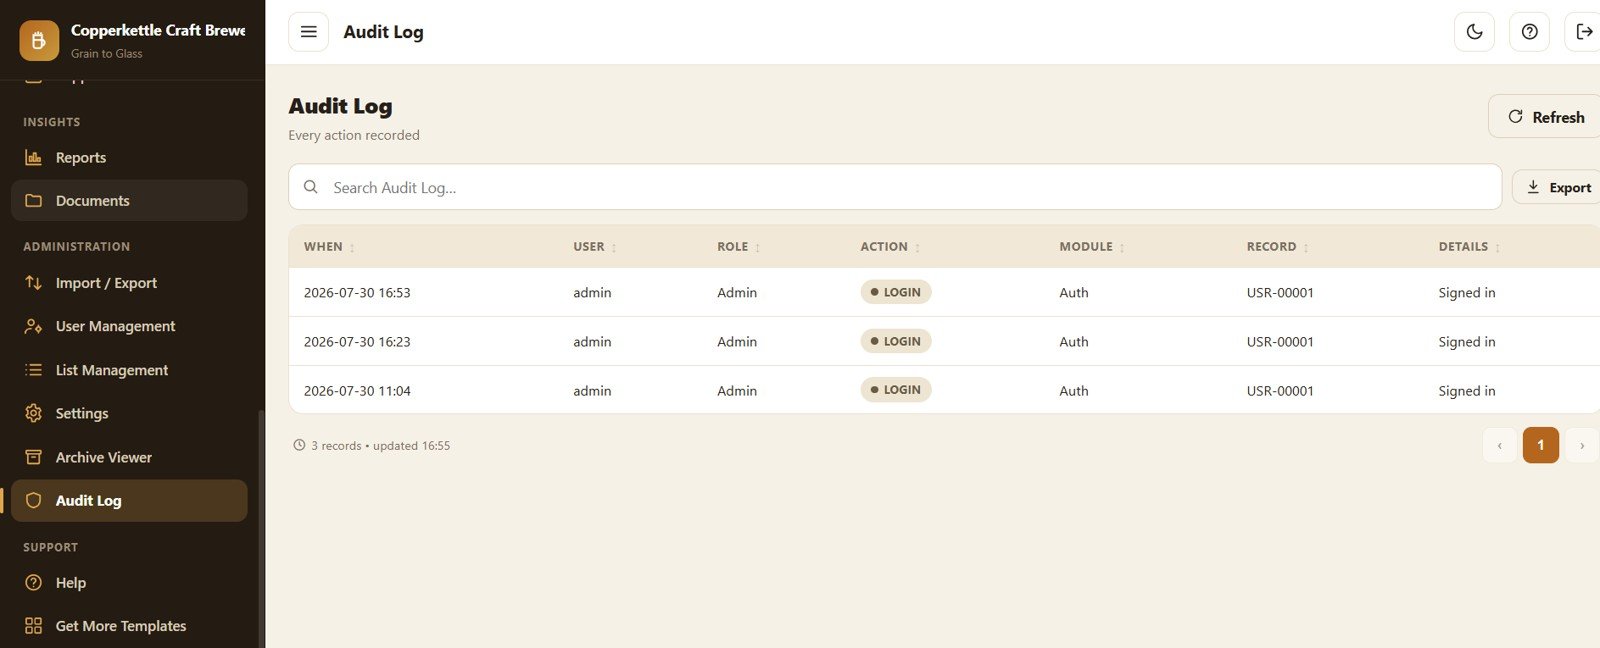This screenshot has height=648, width=1600.
Task: Click Auth module in 16:23 row
Action: [x=1074, y=342]
